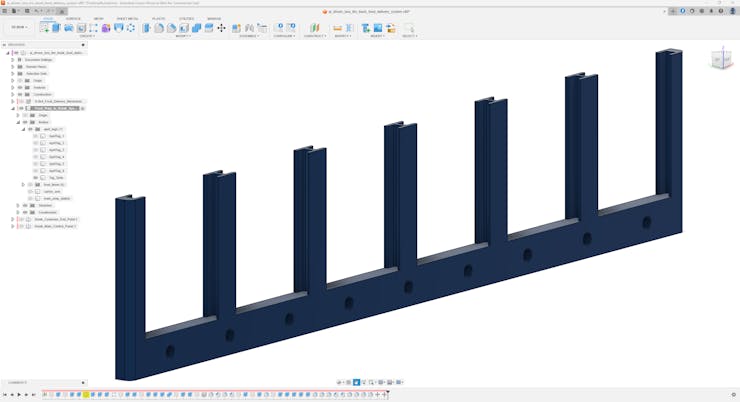Select the Create Sketch tool
Screen dimensions: 740x402
(45, 28)
